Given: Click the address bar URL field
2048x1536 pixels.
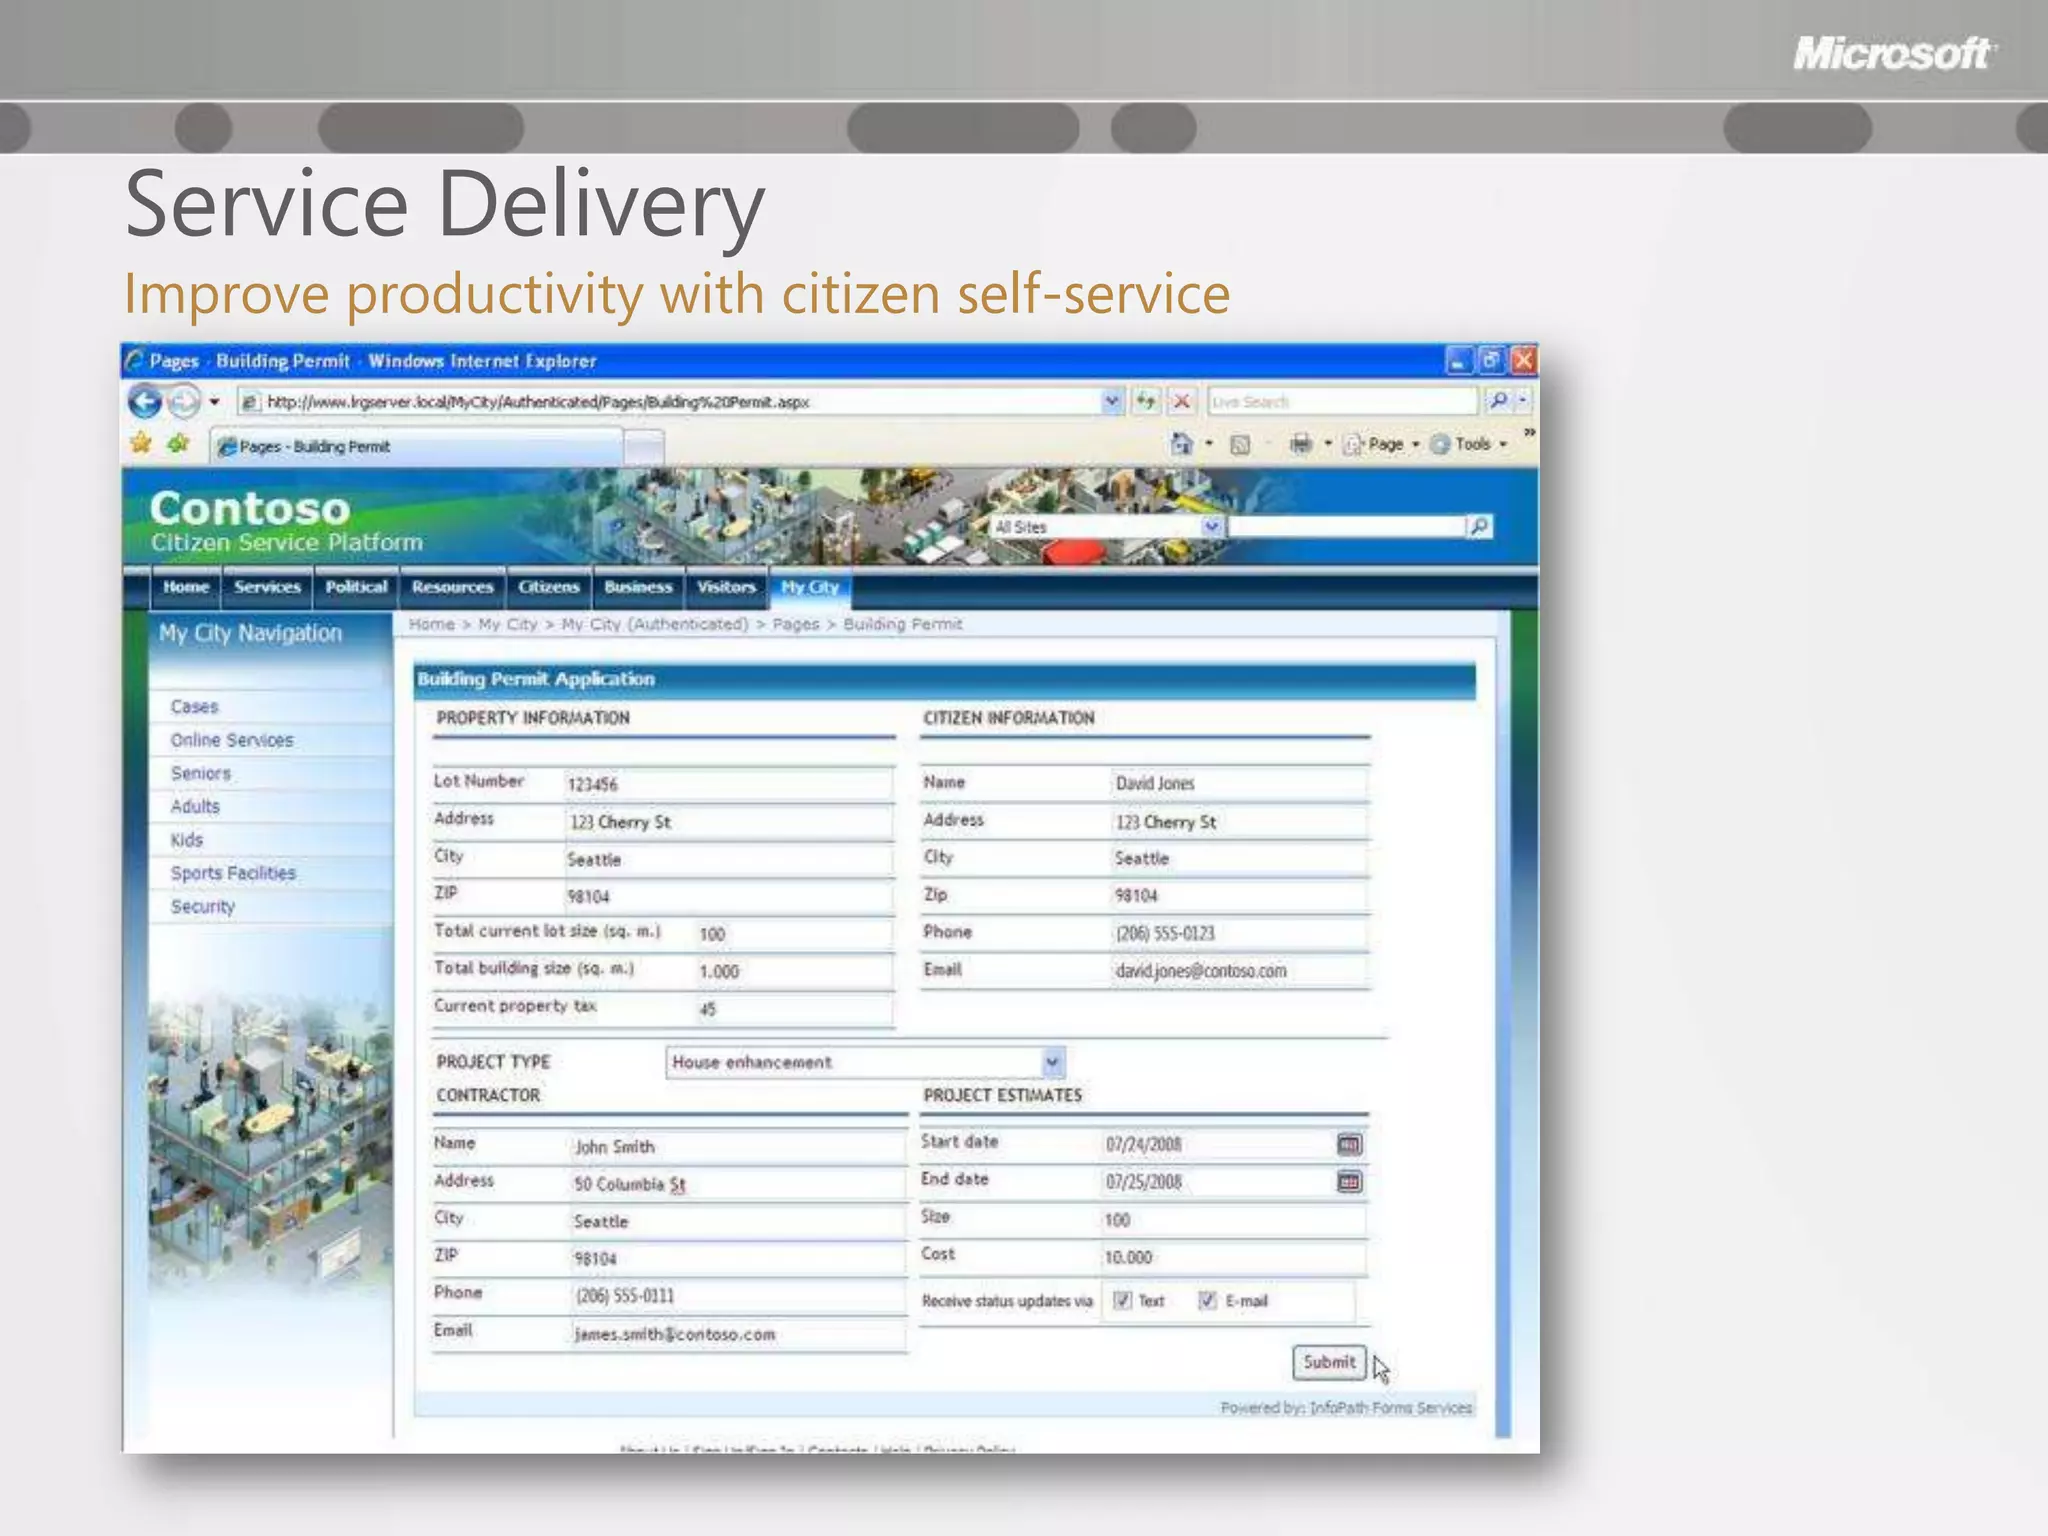Looking at the screenshot, I should [x=670, y=402].
